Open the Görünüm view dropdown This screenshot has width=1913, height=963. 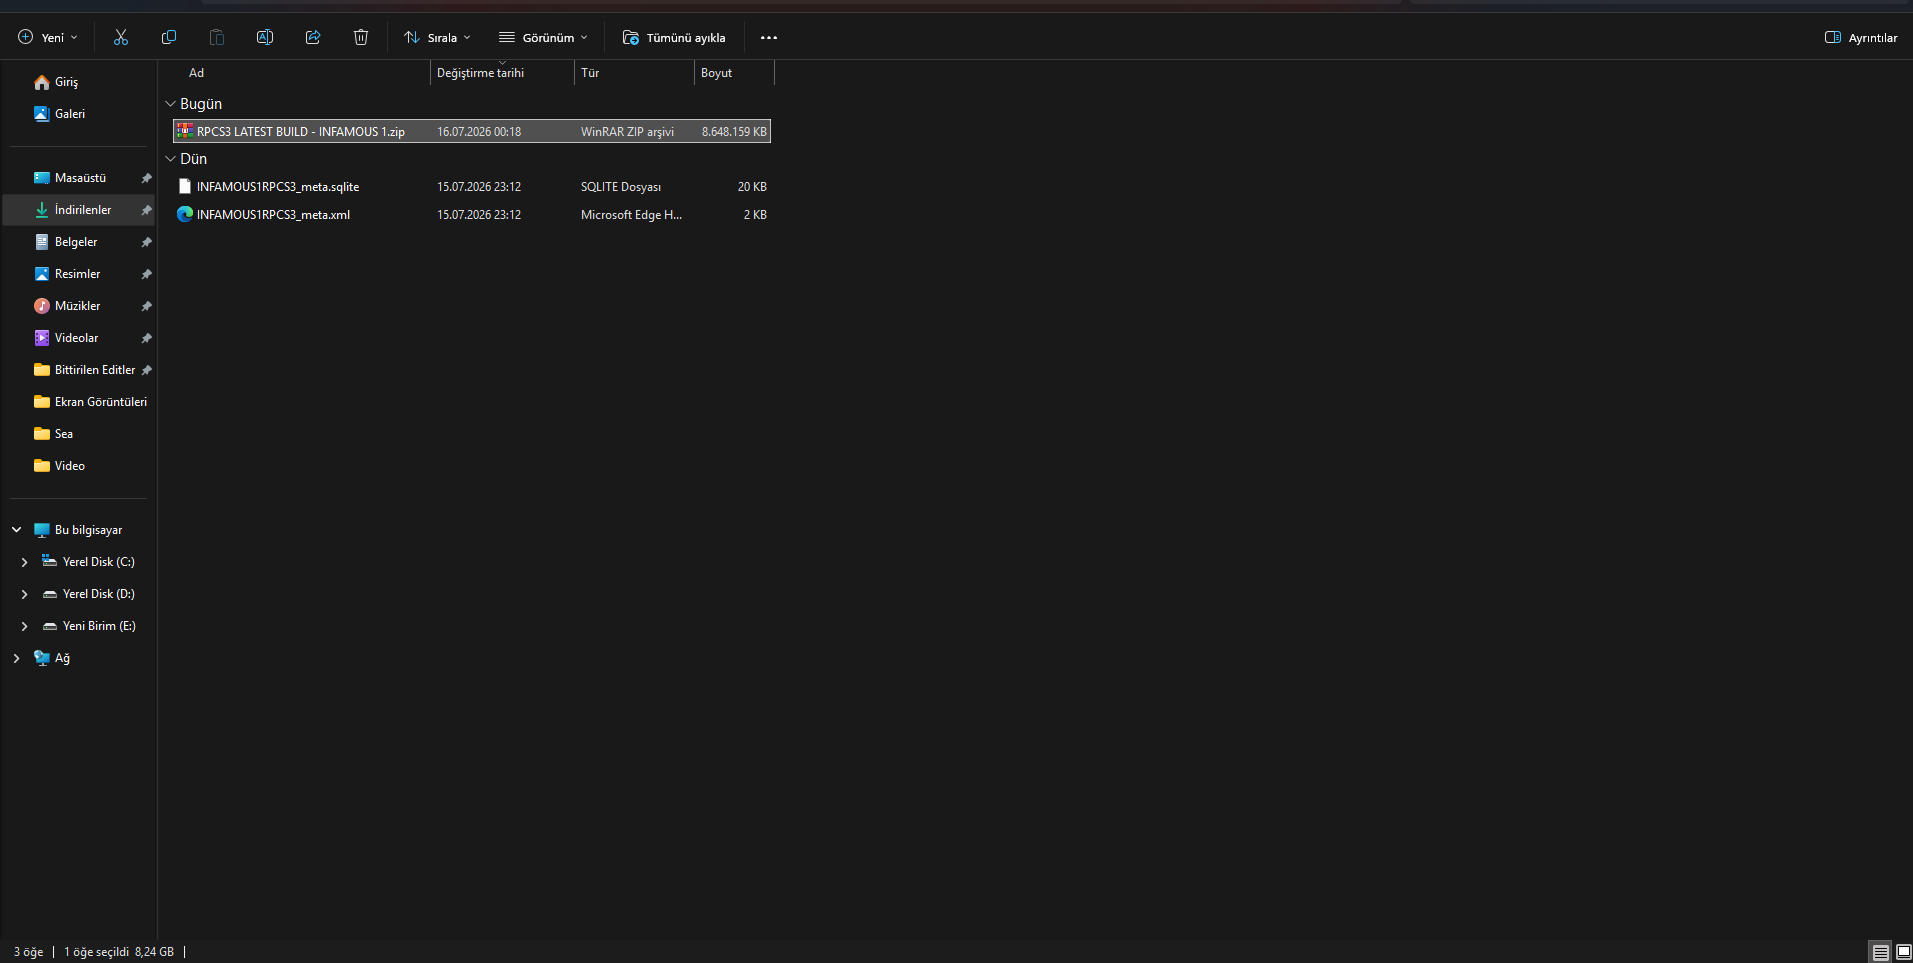point(543,38)
